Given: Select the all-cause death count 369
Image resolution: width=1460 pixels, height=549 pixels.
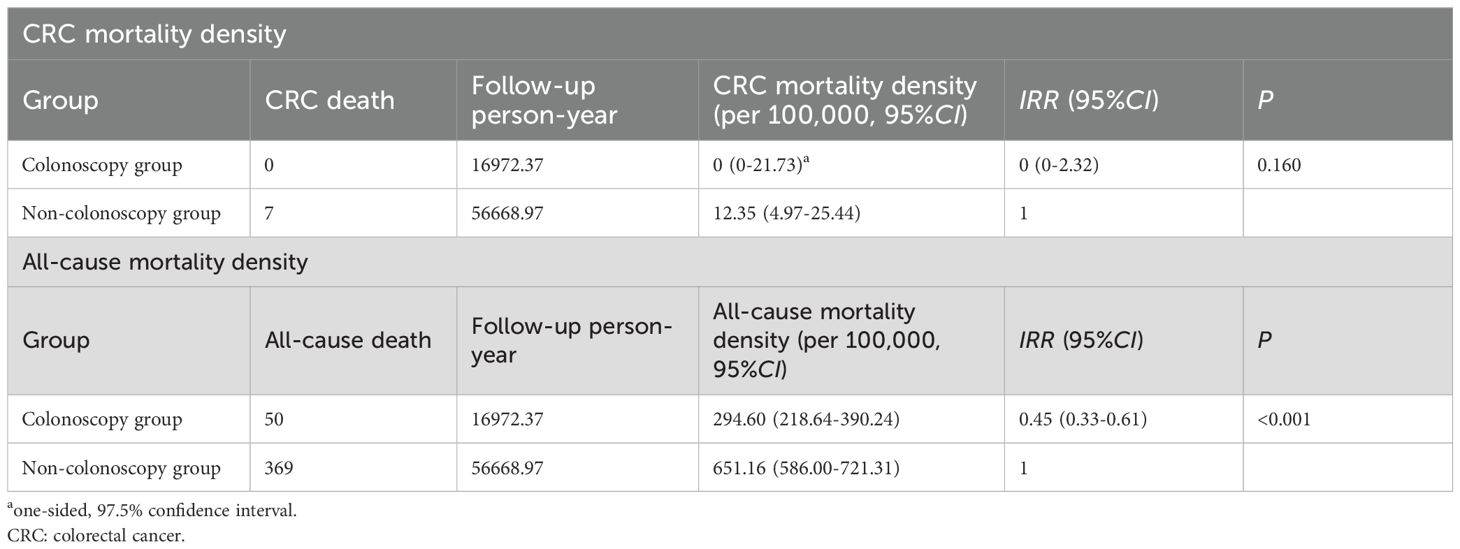Looking at the screenshot, I should pyautogui.click(x=279, y=468).
